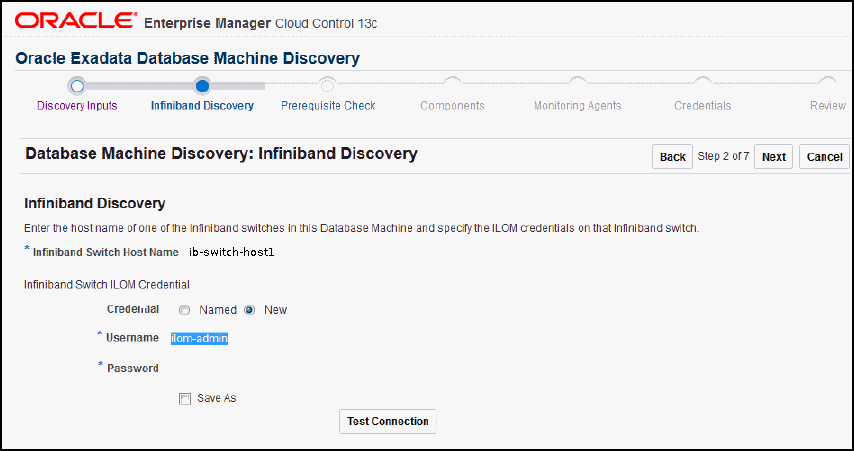The image size is (854, 451).
Task: Open the Infiniband Discovery step label
Action: (x=202, y=106)
